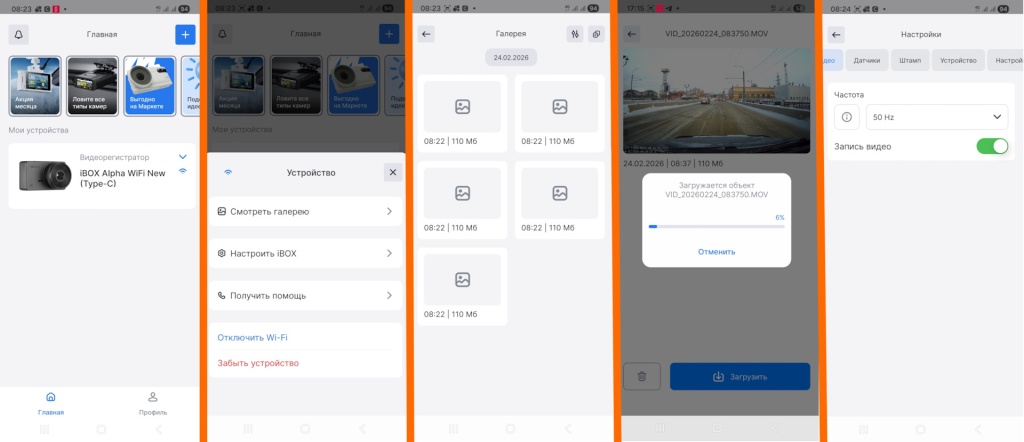Select Настроить iBOX option
This screenshot has height=442, width=1024.
coord(305,253)
